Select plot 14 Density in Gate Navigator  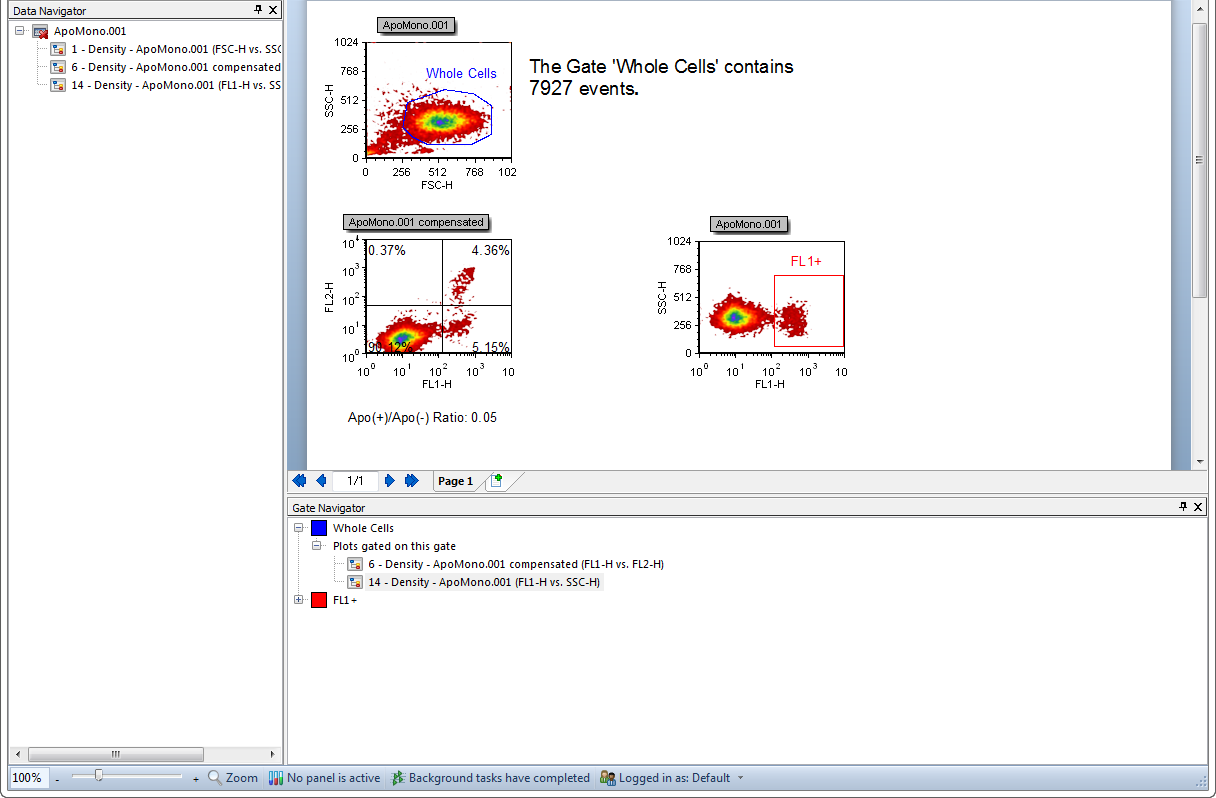pos(483,582)
